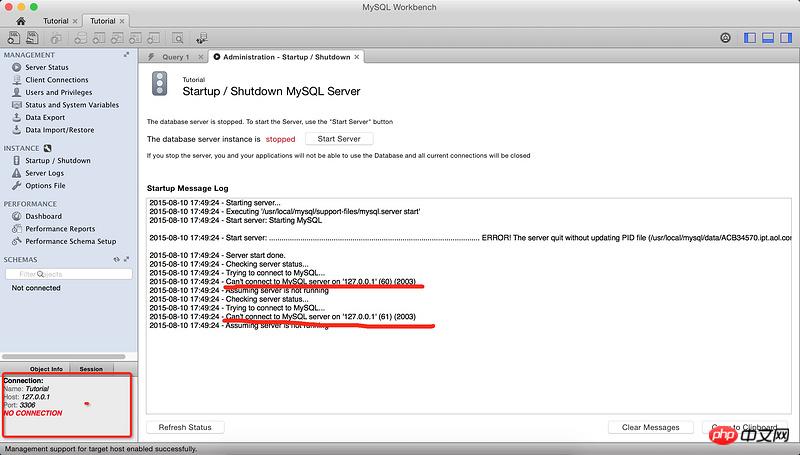Click the search table data icon
The width and height of the screenshot is (800, 455).
coord(178,38)
